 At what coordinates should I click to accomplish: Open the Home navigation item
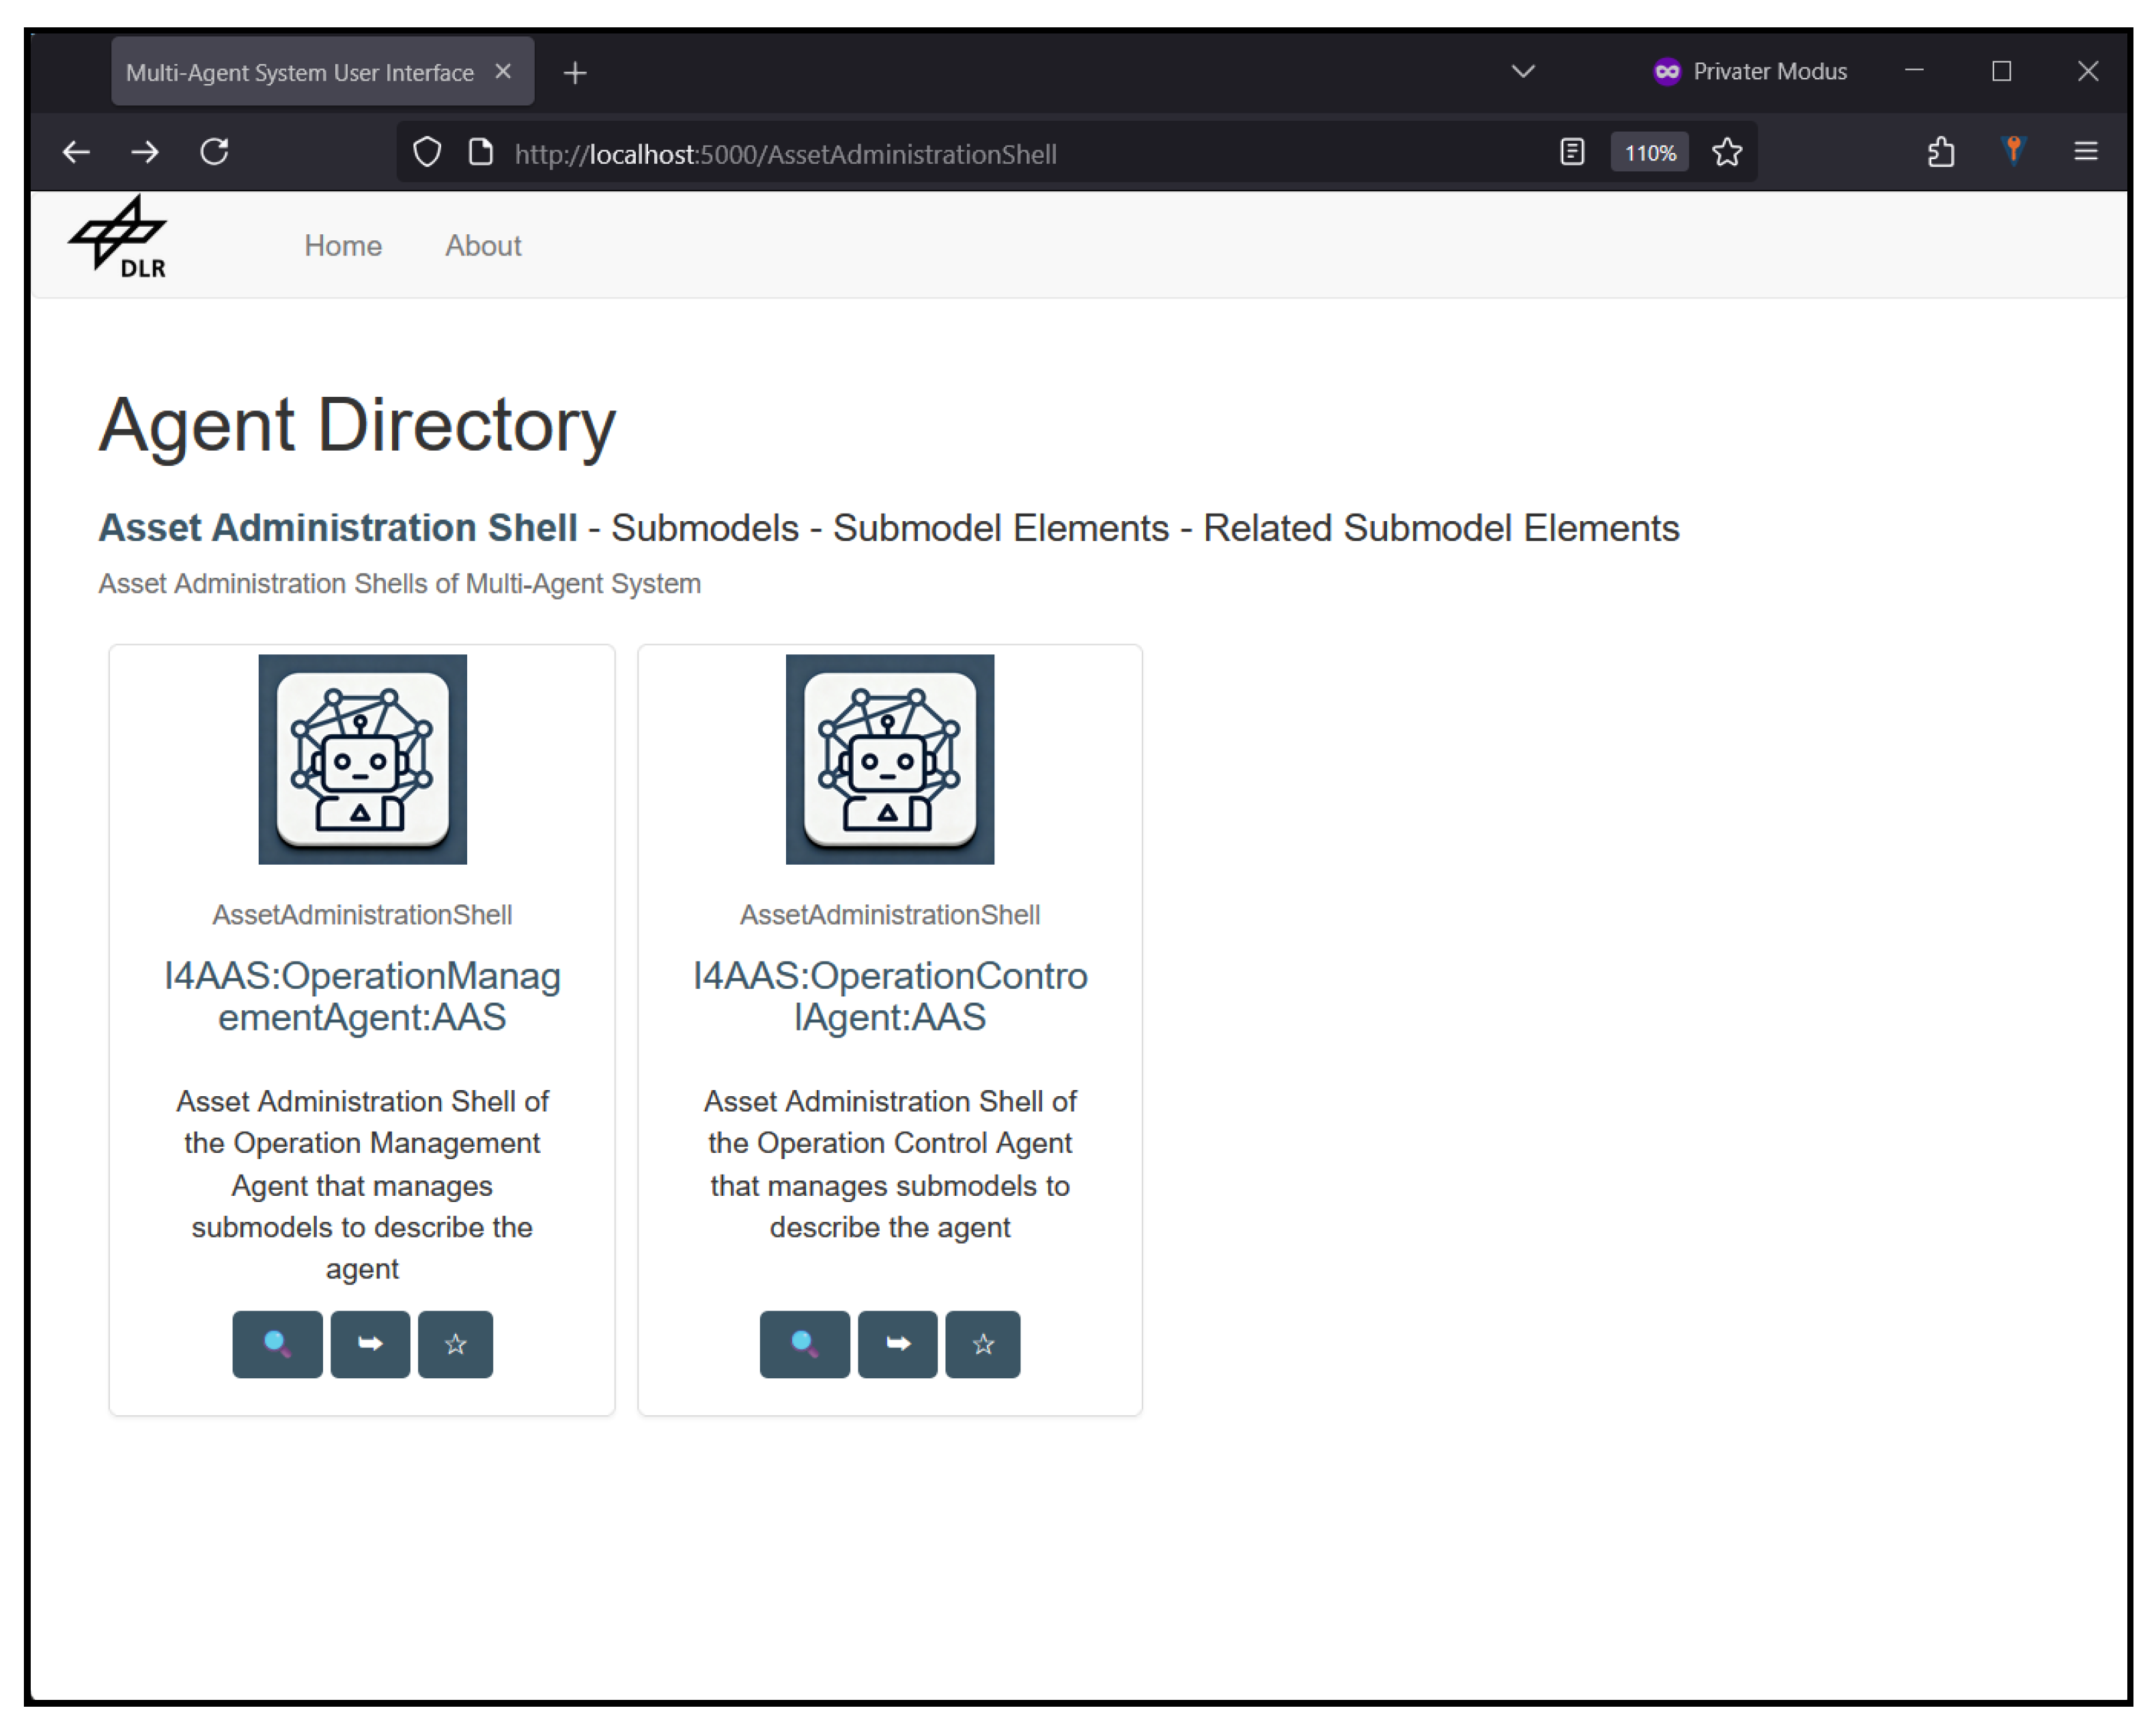pyautogui.click(x=343, y=245)
